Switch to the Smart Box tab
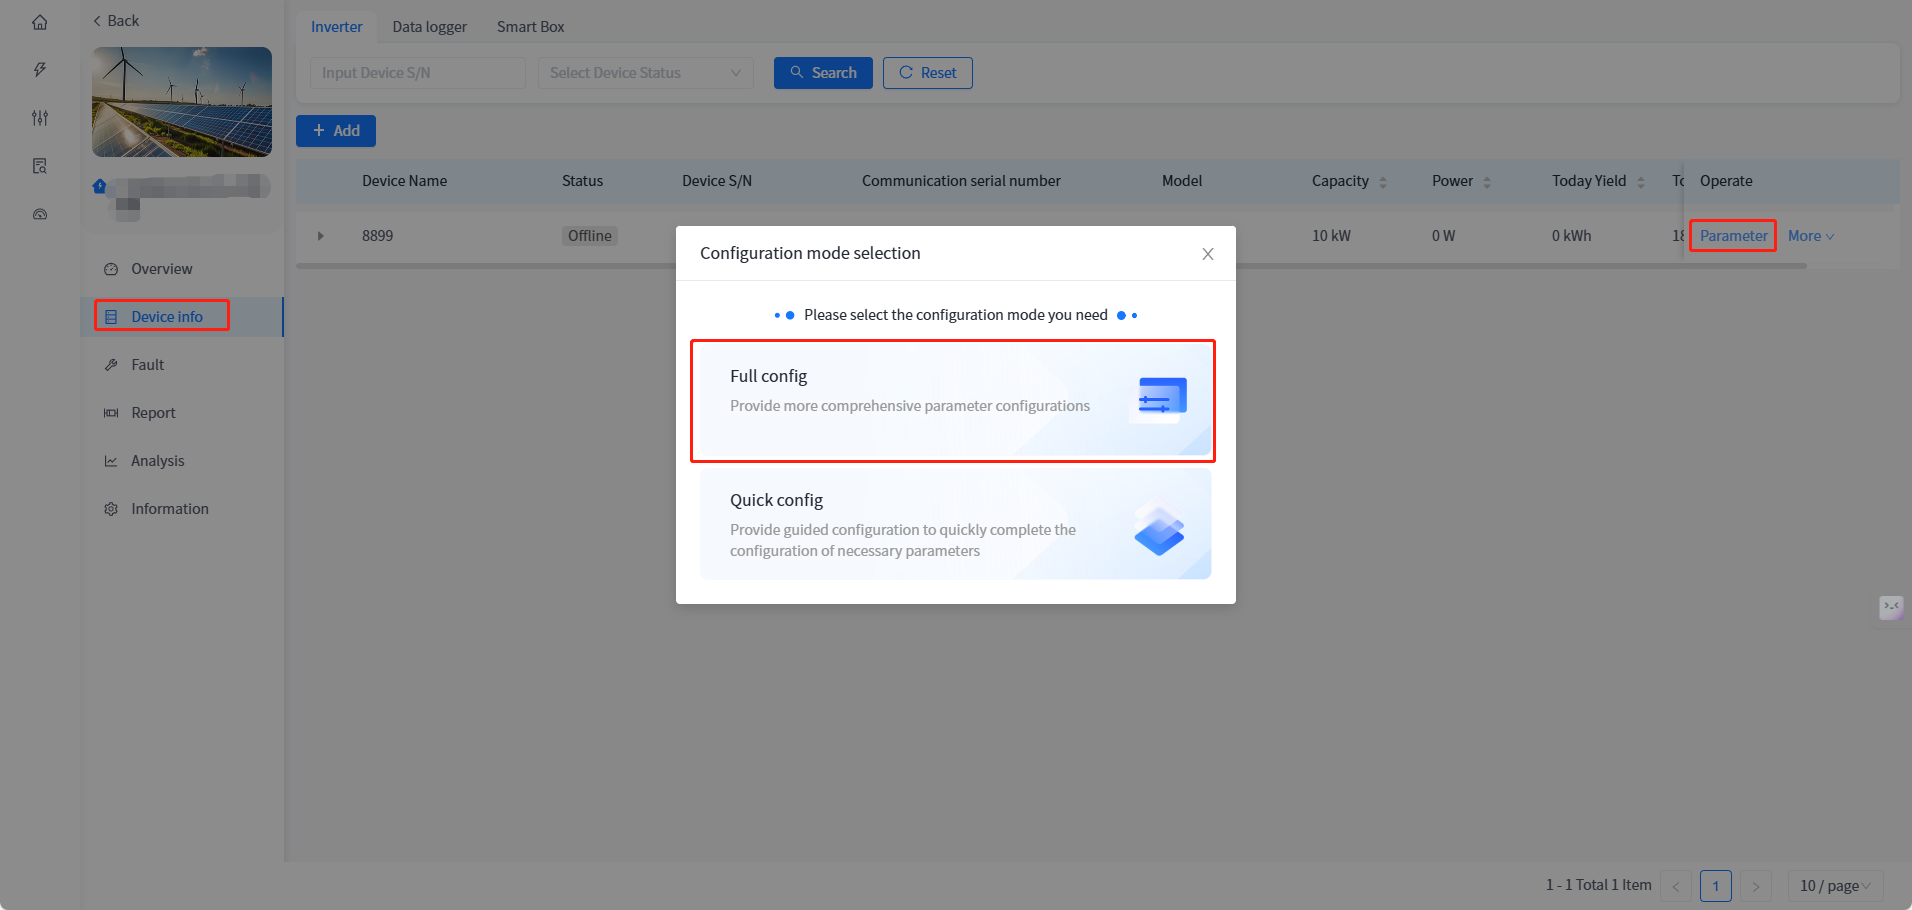The width and height of the screenshot is (1912, 910). pyautogui.click(x=530, y=27)
